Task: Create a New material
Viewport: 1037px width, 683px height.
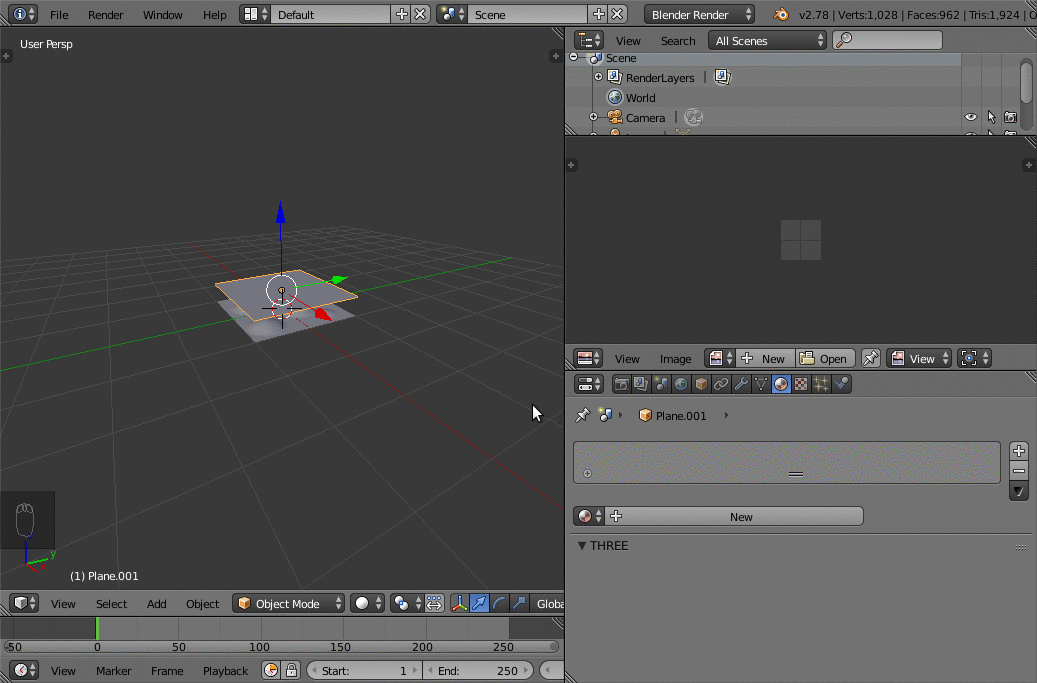Action: 734,516
